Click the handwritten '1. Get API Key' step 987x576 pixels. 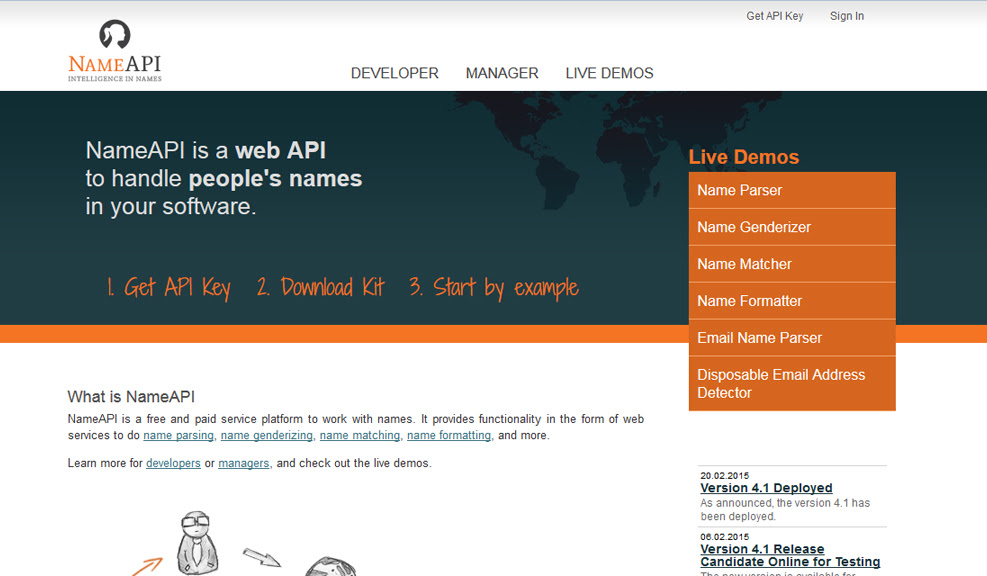click(x=169, y=288)
